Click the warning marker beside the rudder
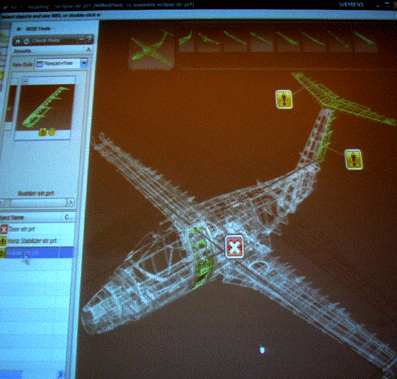Viewport: 397px width, 379px height. click(x=353, y=159)
